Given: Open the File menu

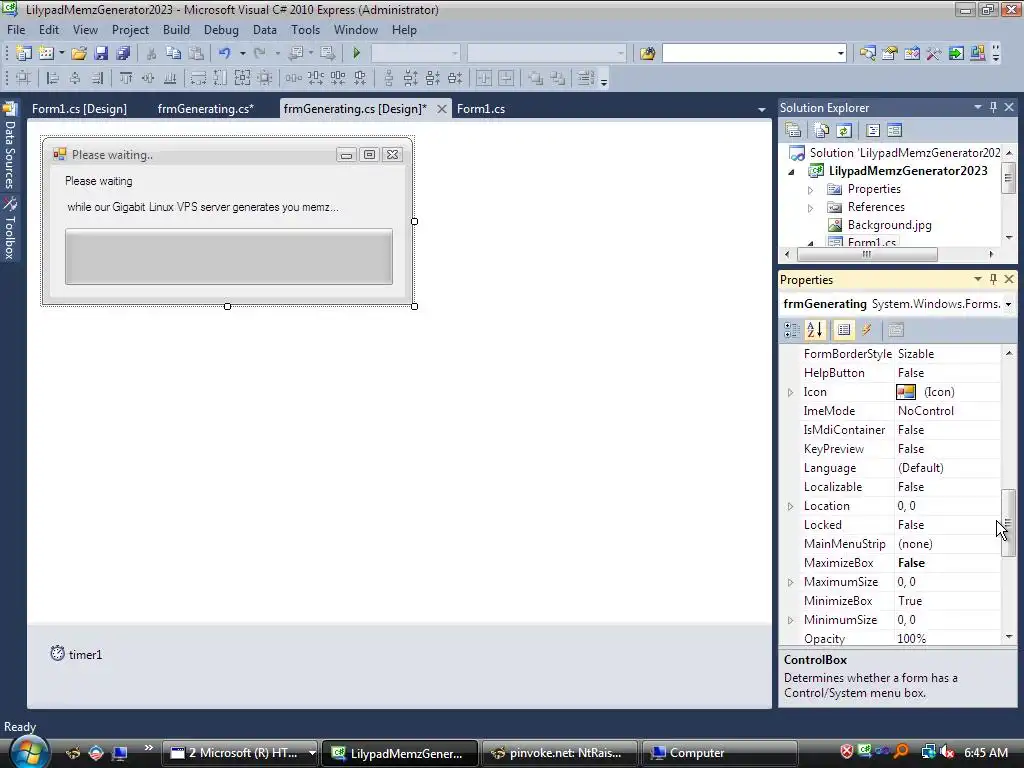Looking at the screenshot, I should (x=16, y=30).
